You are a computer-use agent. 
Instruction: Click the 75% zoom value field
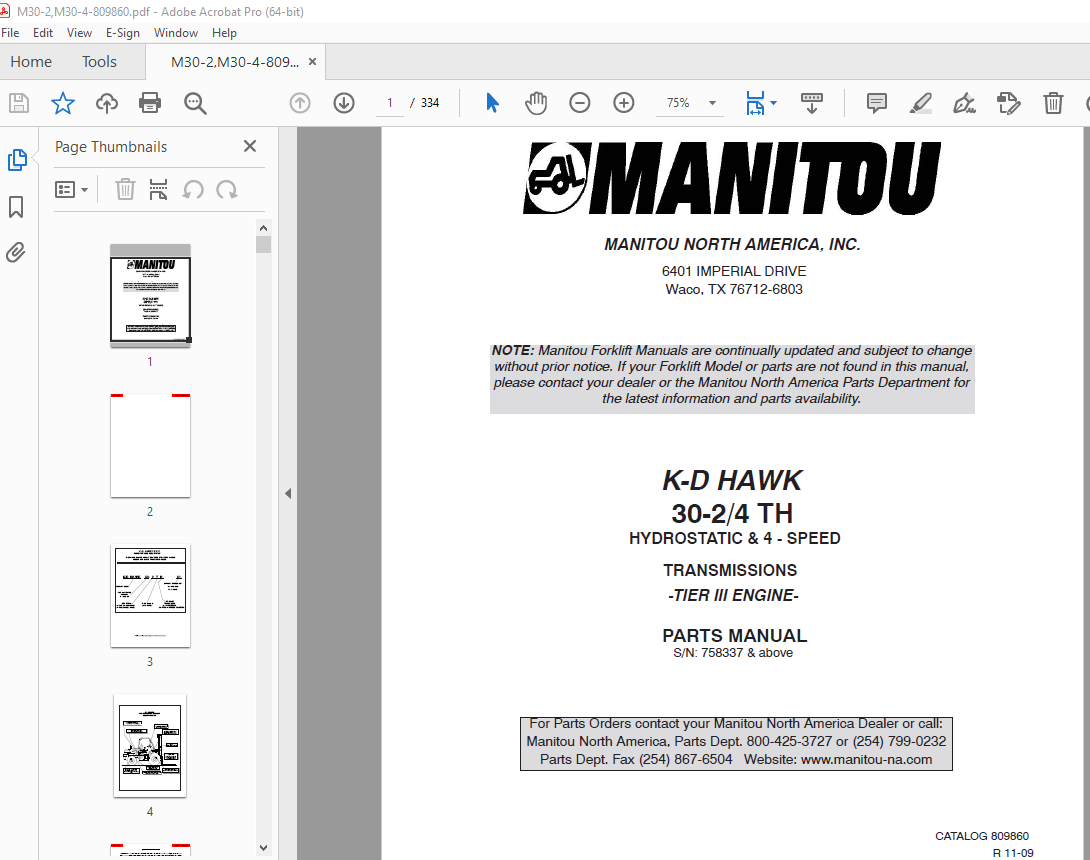pyautogui.click(x=678, y=104)
